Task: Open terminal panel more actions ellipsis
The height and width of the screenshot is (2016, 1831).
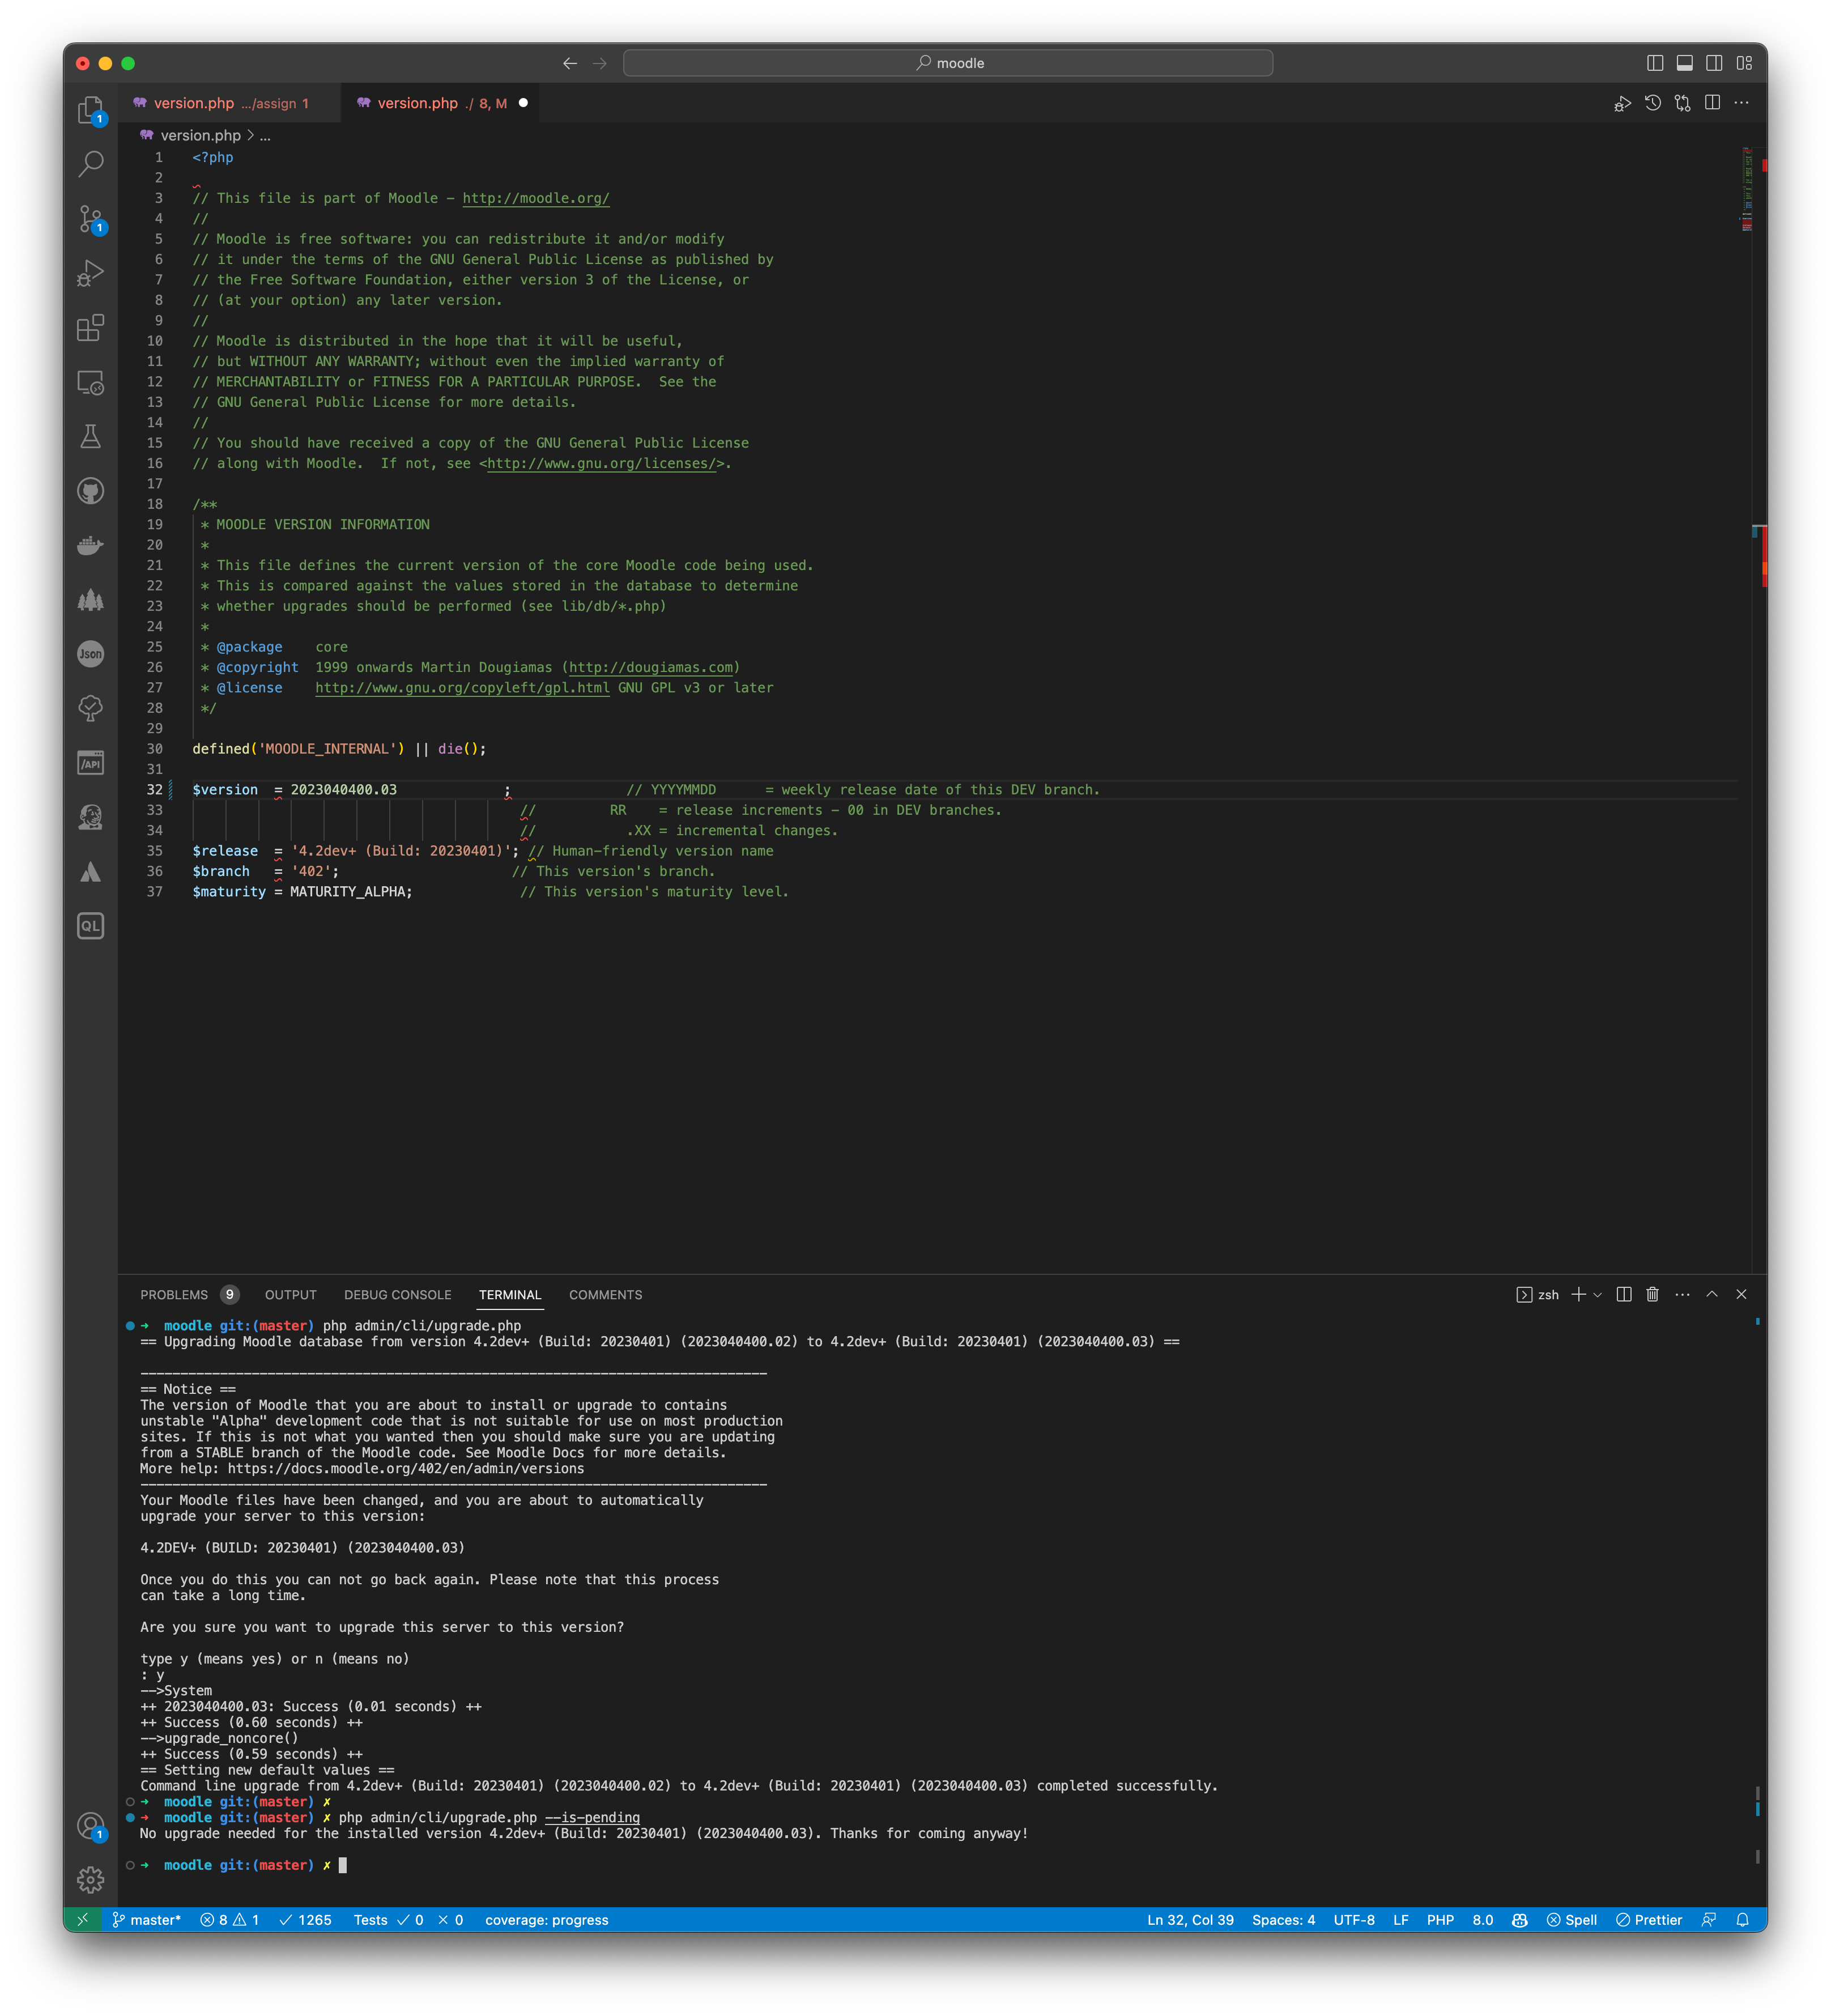Action: click(1683, 1295)
